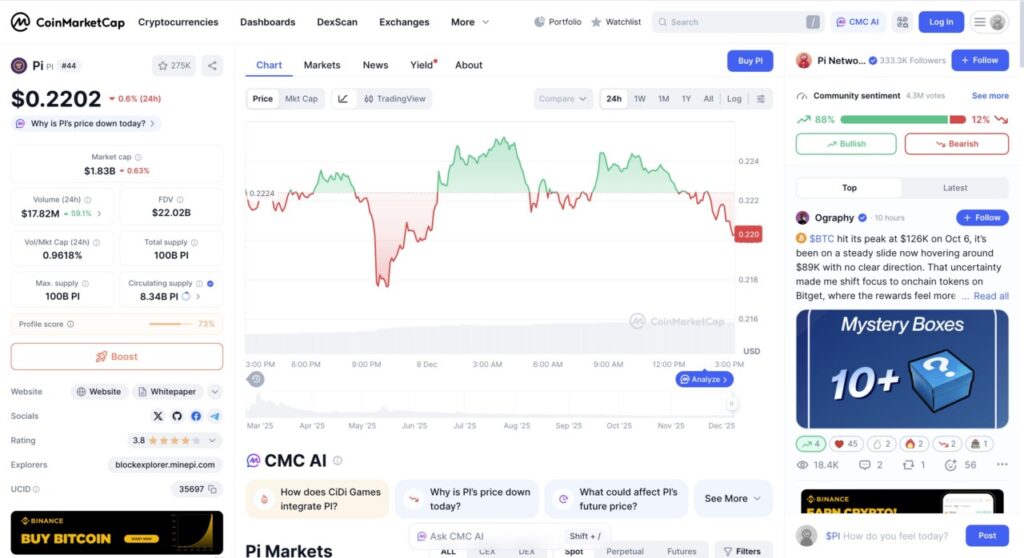The image size is (1024, 558).
Task: Expand the Rating 3.8 details chevron
Action: tap(213, 440)
